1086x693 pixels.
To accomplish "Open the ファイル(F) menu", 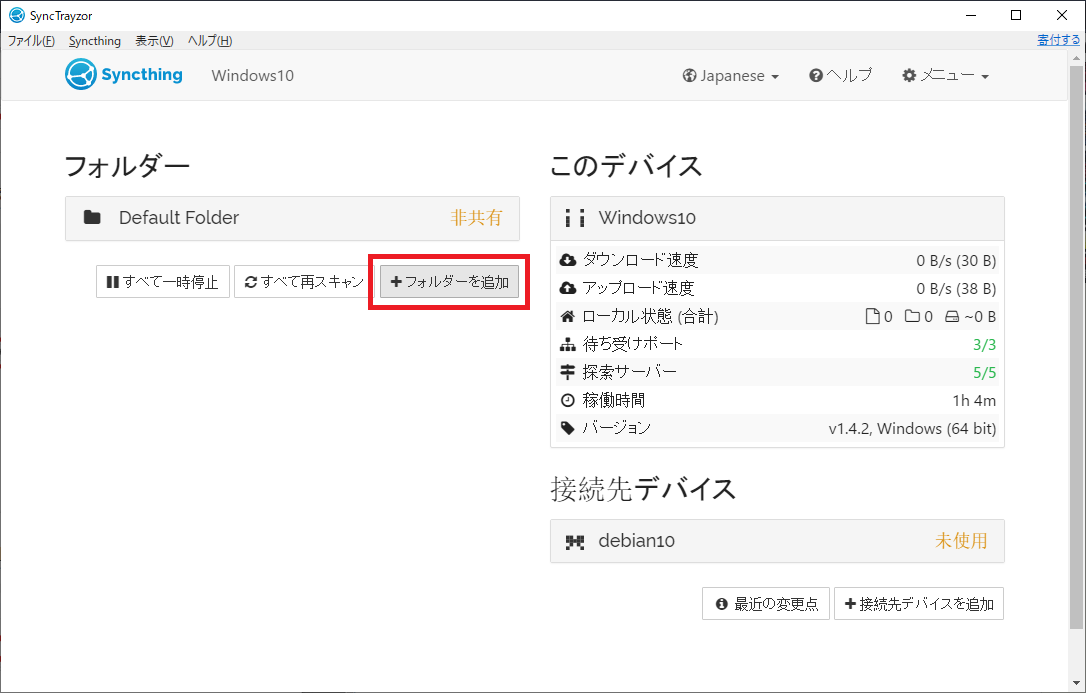I will [x=31, y=41].
